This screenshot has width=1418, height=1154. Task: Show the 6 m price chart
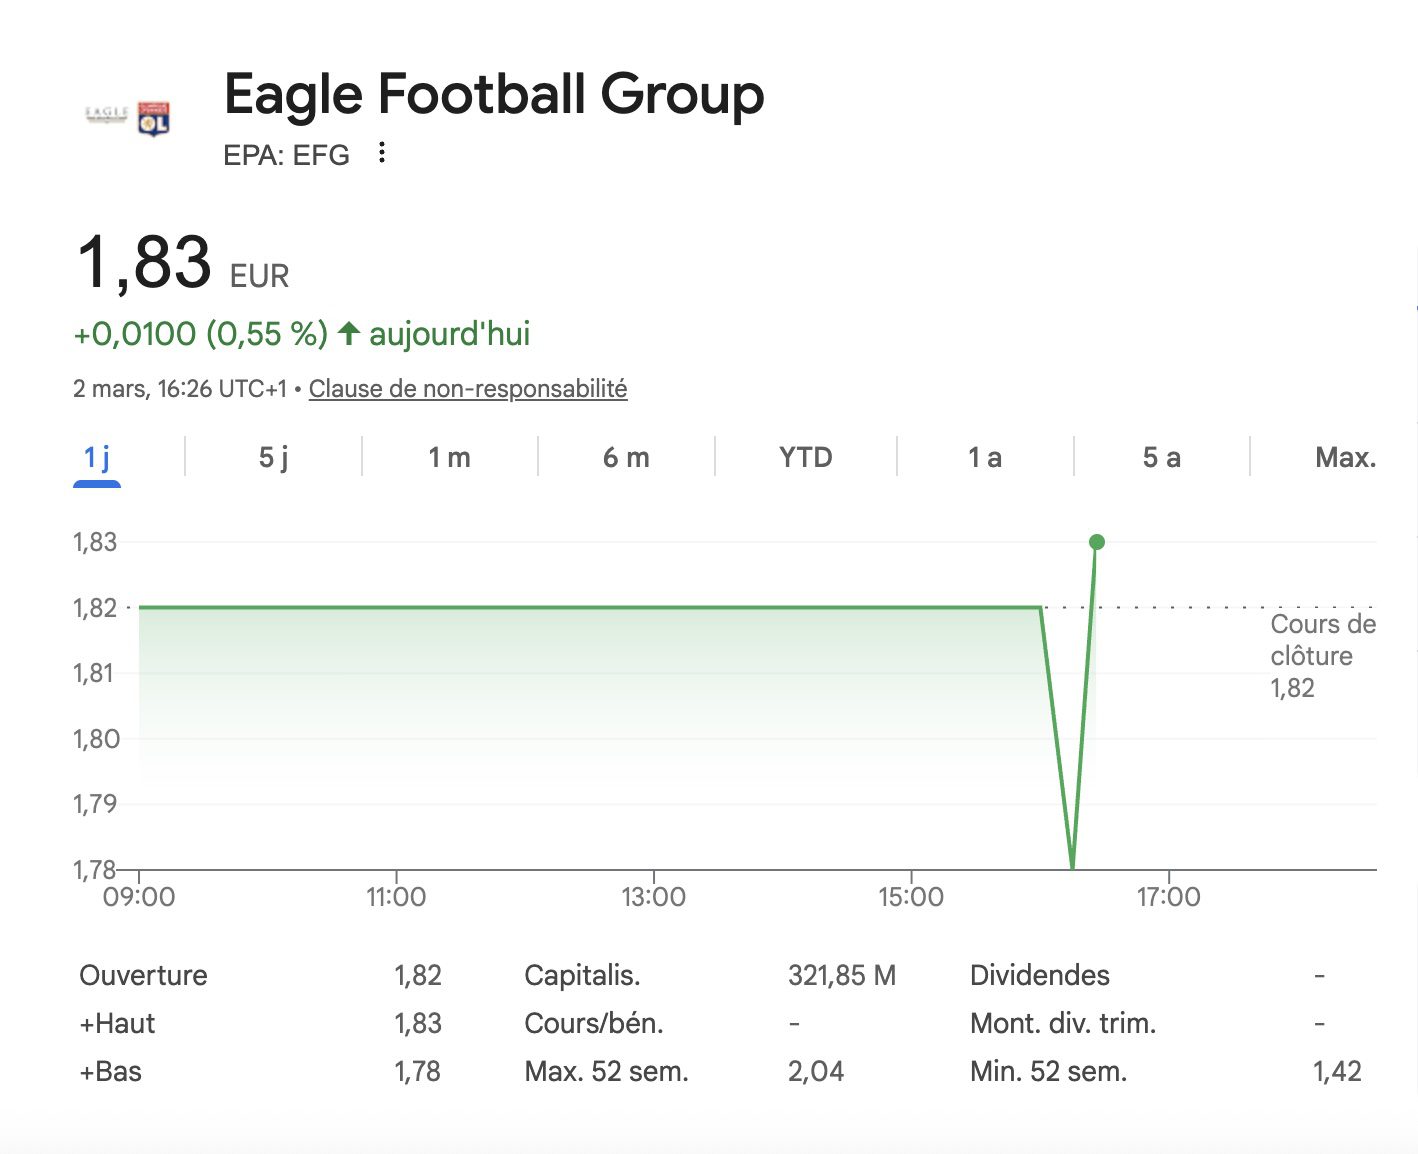tap(626, 458)
